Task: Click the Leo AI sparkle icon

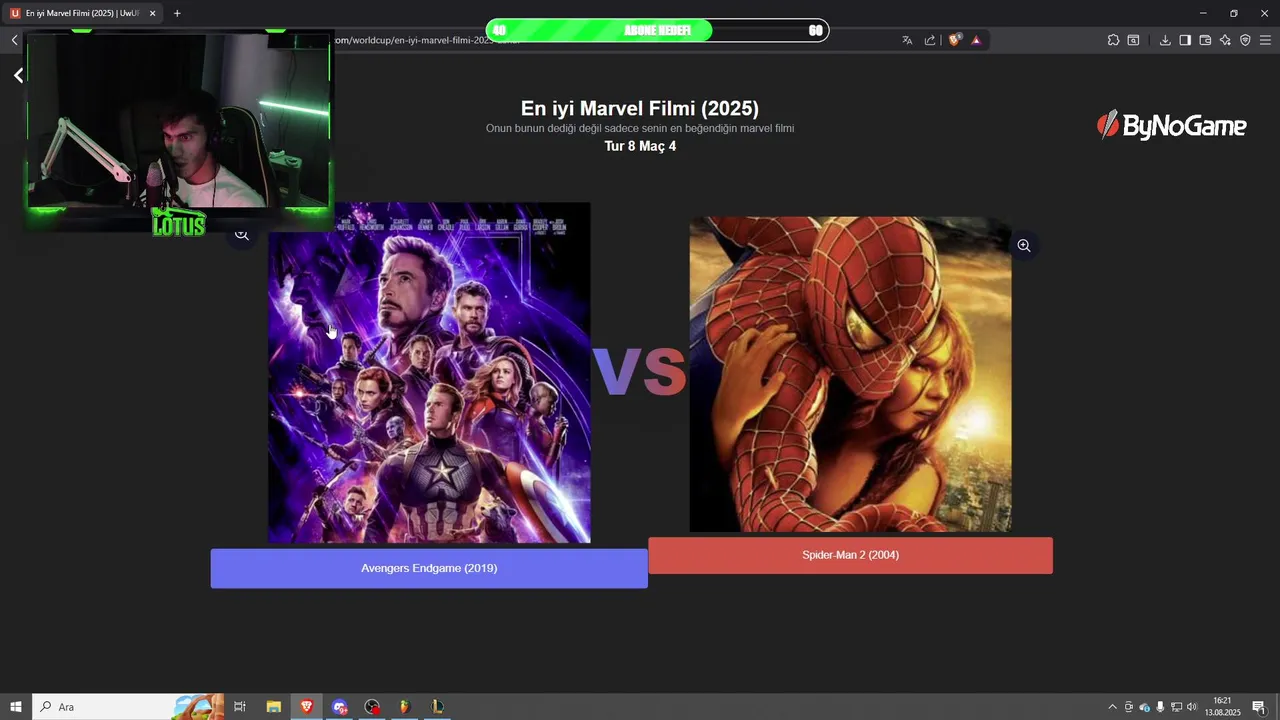Action: tap(1225, 40)
